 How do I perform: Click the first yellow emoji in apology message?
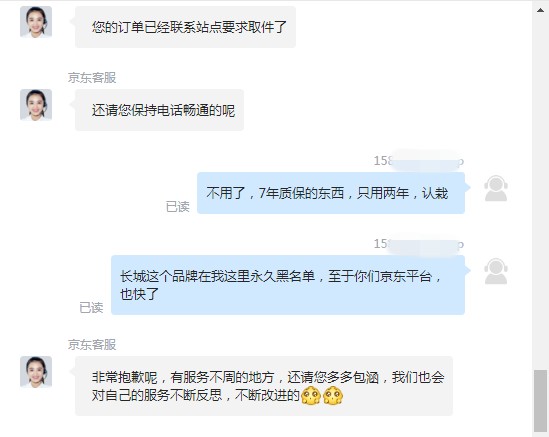coord(311,396)
